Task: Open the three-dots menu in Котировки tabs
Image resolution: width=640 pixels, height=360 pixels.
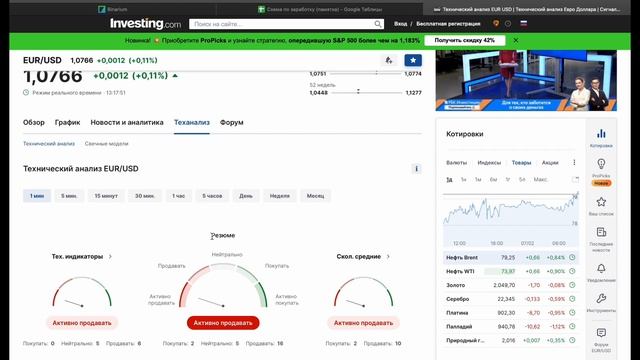Action: [574, 162]
